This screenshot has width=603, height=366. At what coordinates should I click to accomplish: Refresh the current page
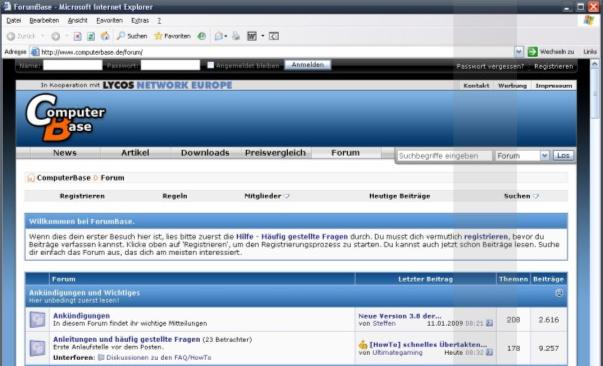pos(91,36)
